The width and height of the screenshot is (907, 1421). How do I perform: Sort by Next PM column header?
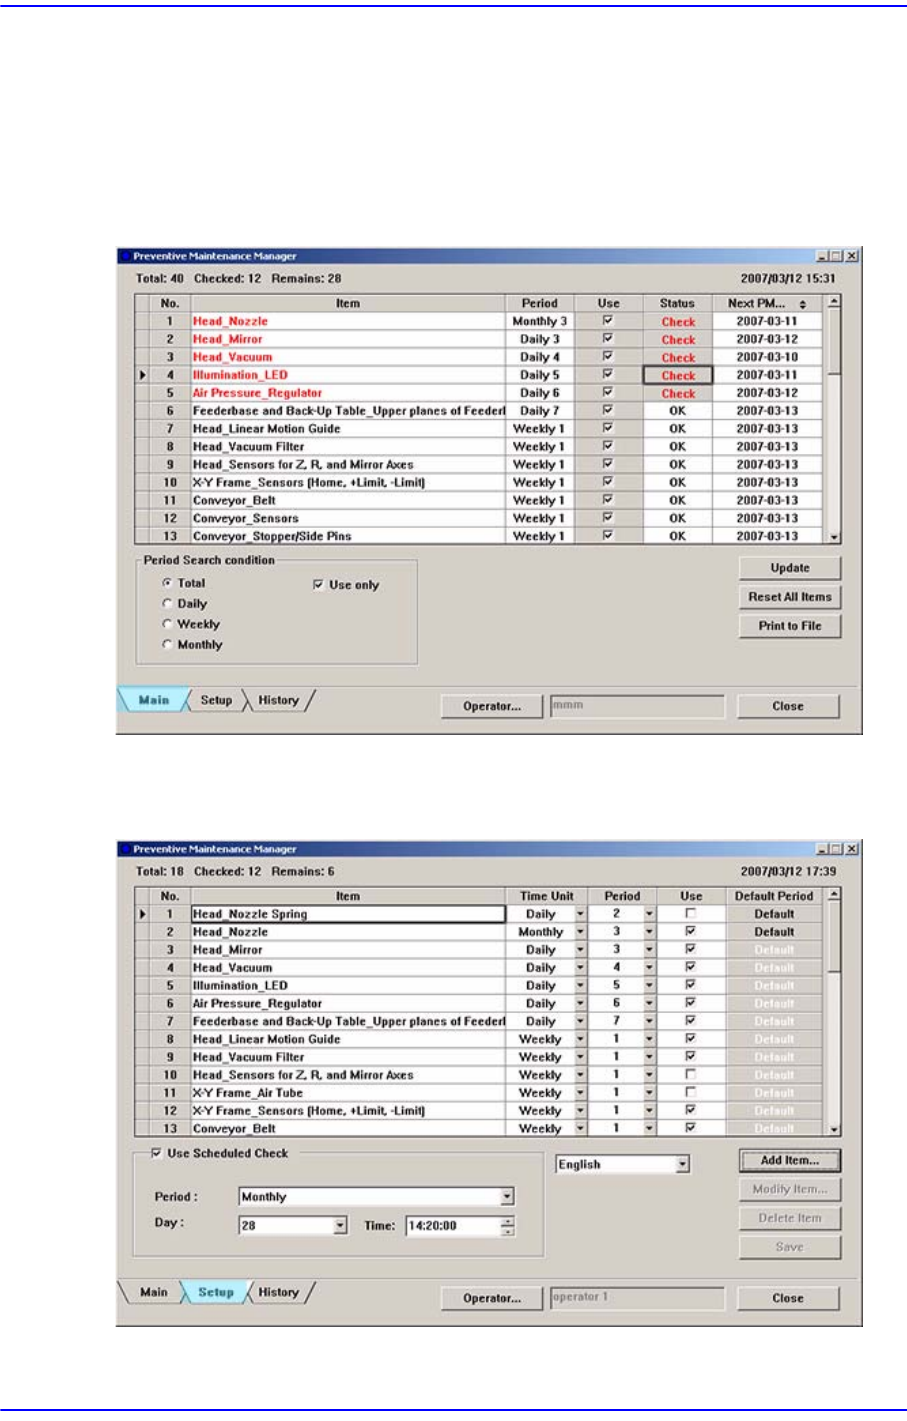767,303
